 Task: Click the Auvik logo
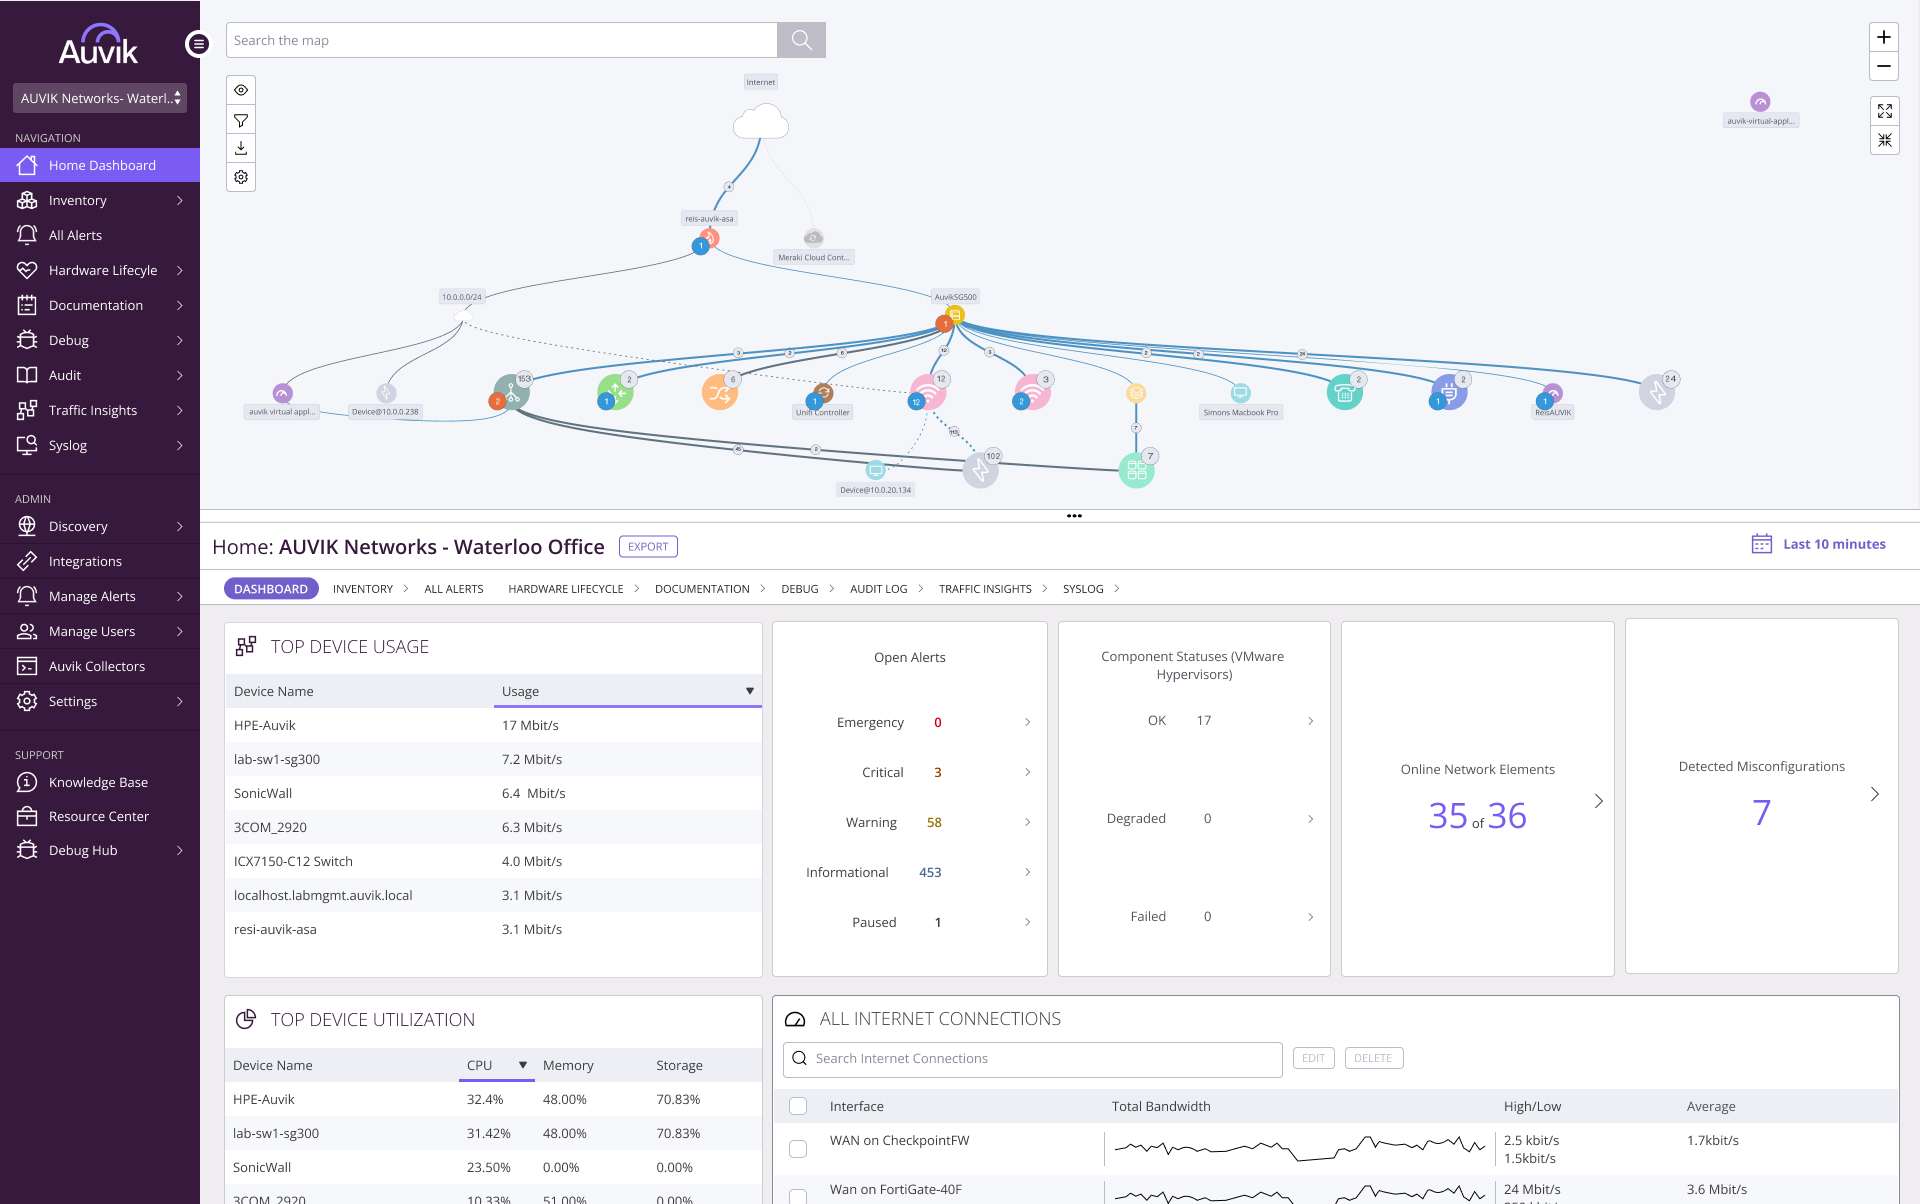(98, 46)
